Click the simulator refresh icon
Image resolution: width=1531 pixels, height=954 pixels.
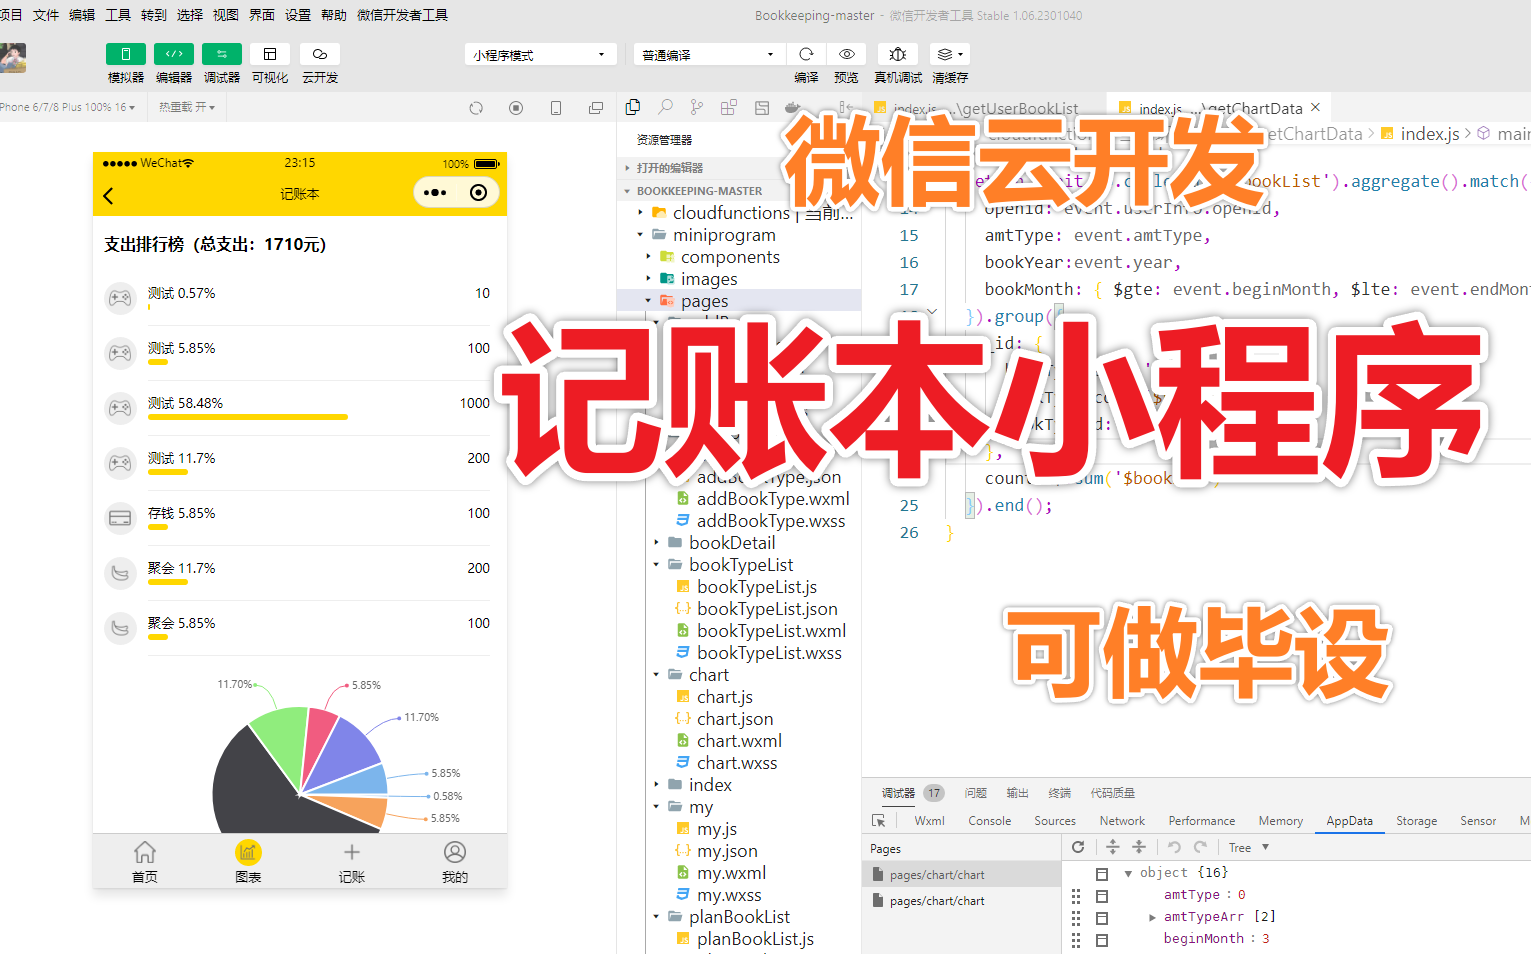coord(476,108)
